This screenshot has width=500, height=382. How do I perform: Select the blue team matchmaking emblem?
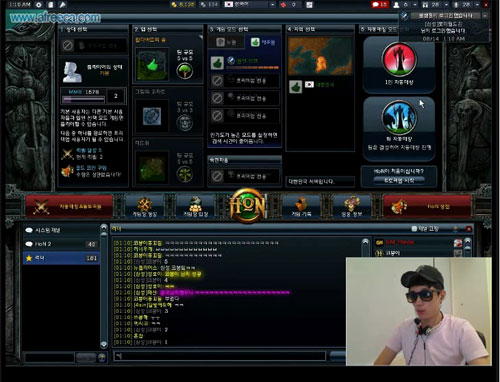click(399, 118)
